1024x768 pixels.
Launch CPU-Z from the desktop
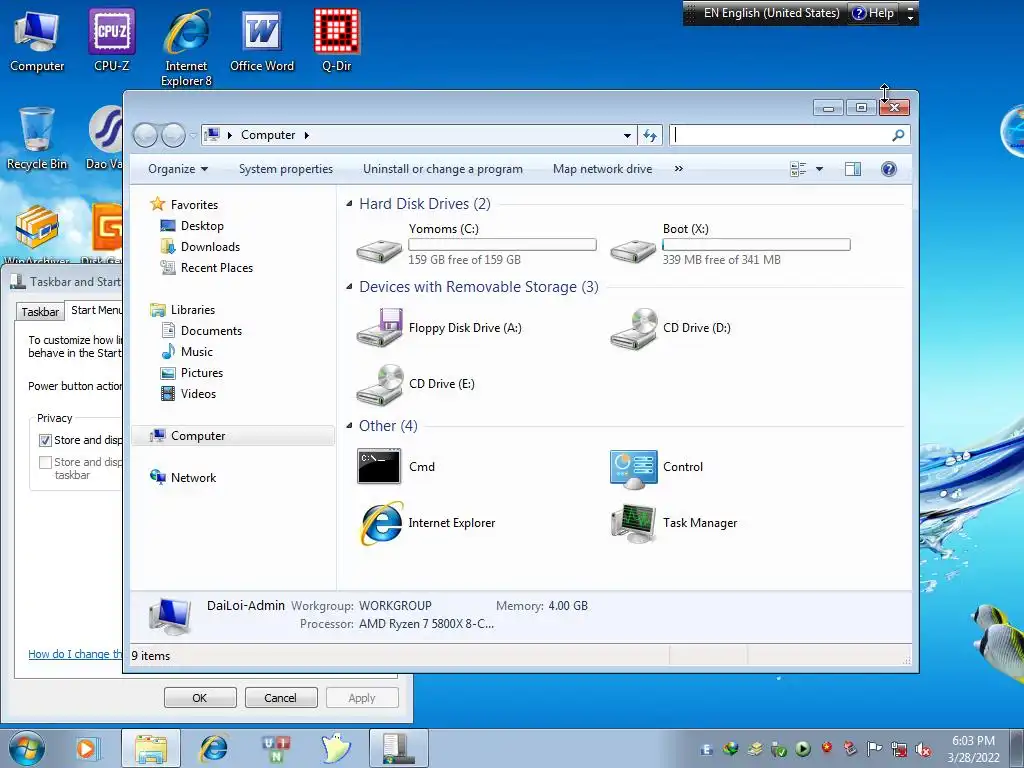(x=112, y=40)
